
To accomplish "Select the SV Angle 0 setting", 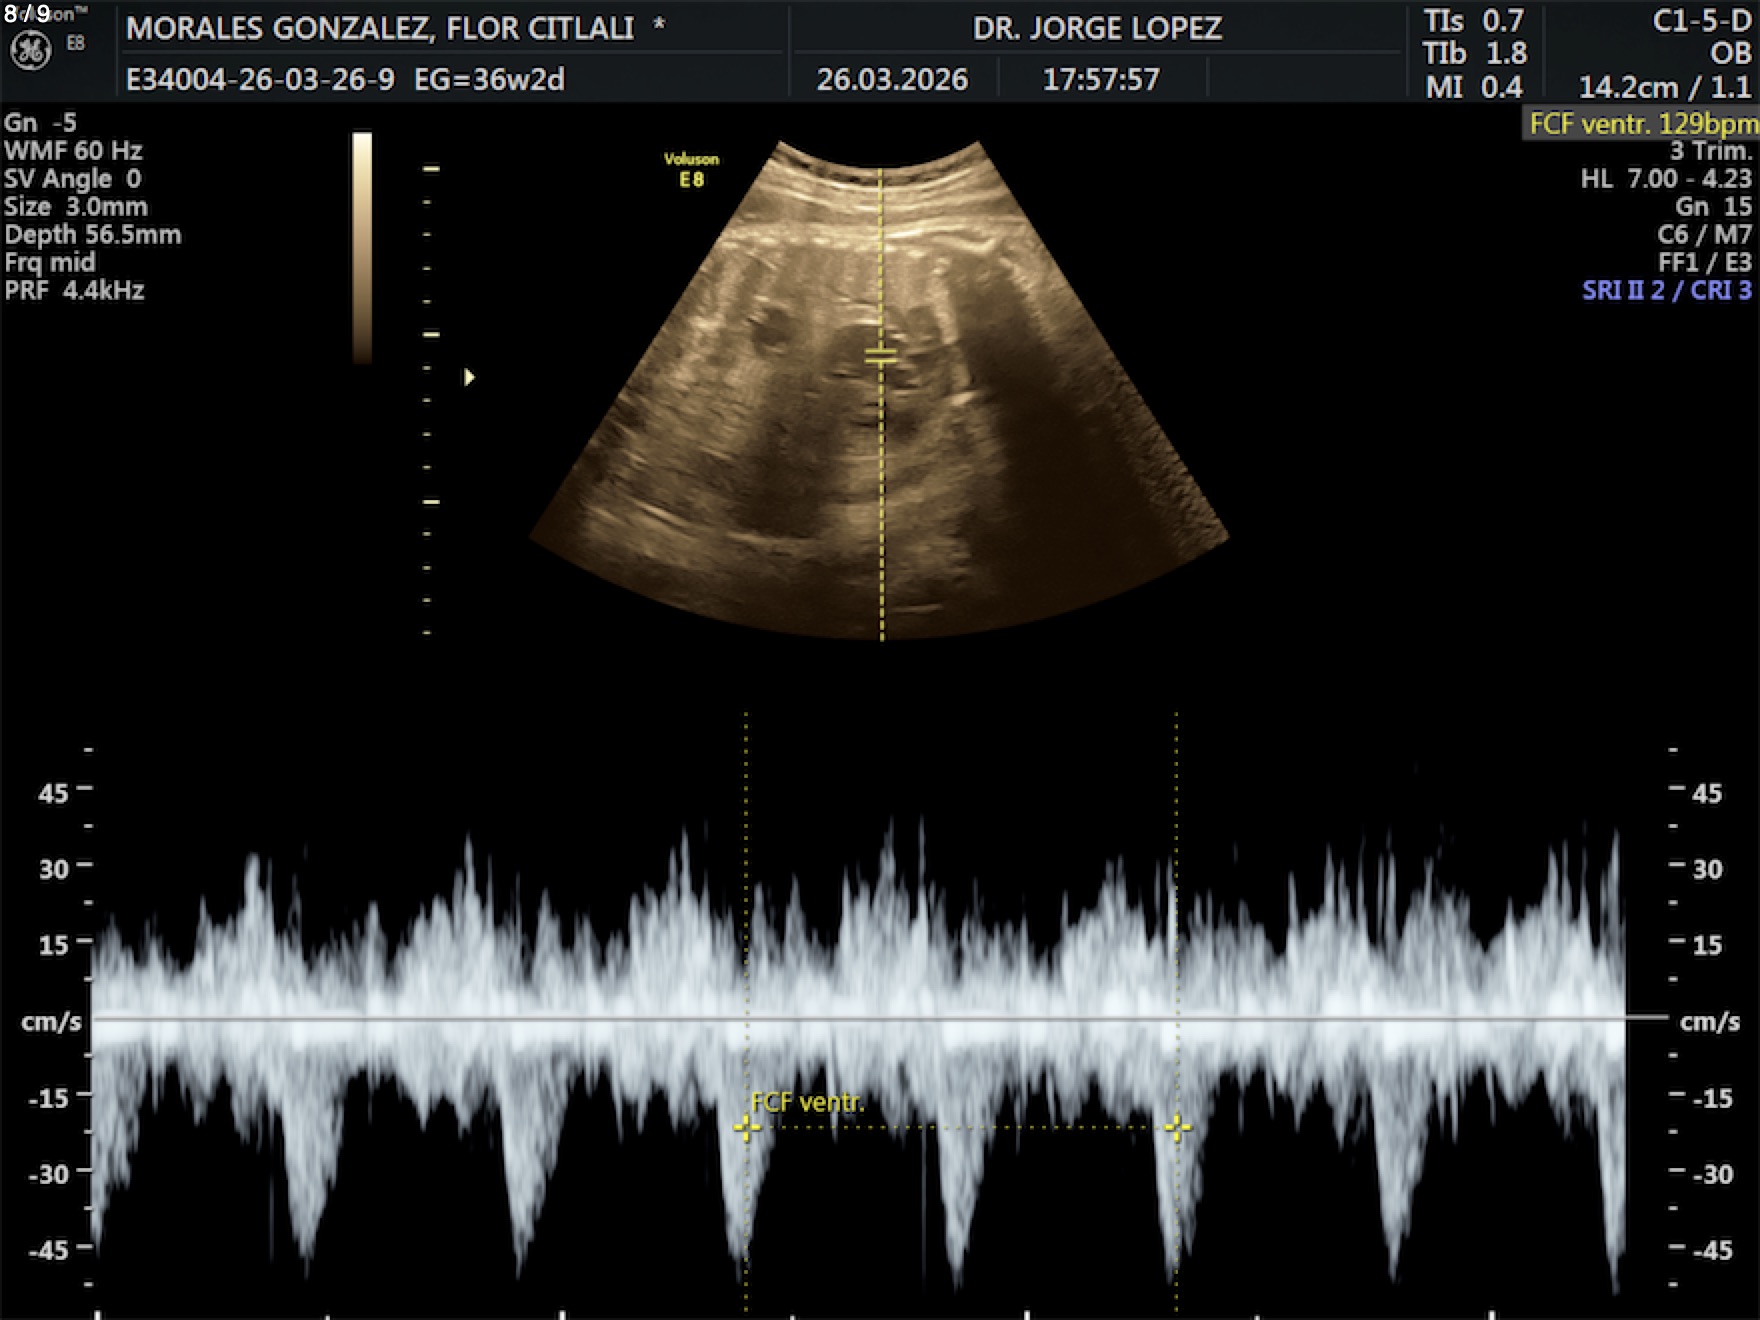I will point(73,179).
